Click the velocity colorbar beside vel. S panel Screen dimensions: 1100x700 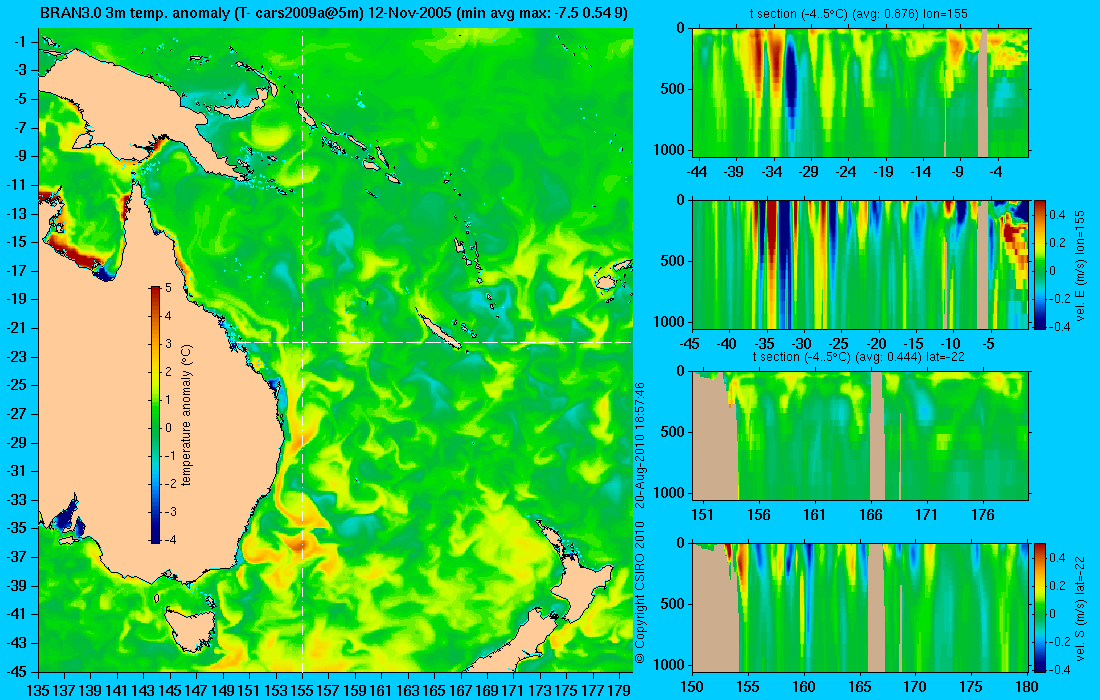point(1040,607)
